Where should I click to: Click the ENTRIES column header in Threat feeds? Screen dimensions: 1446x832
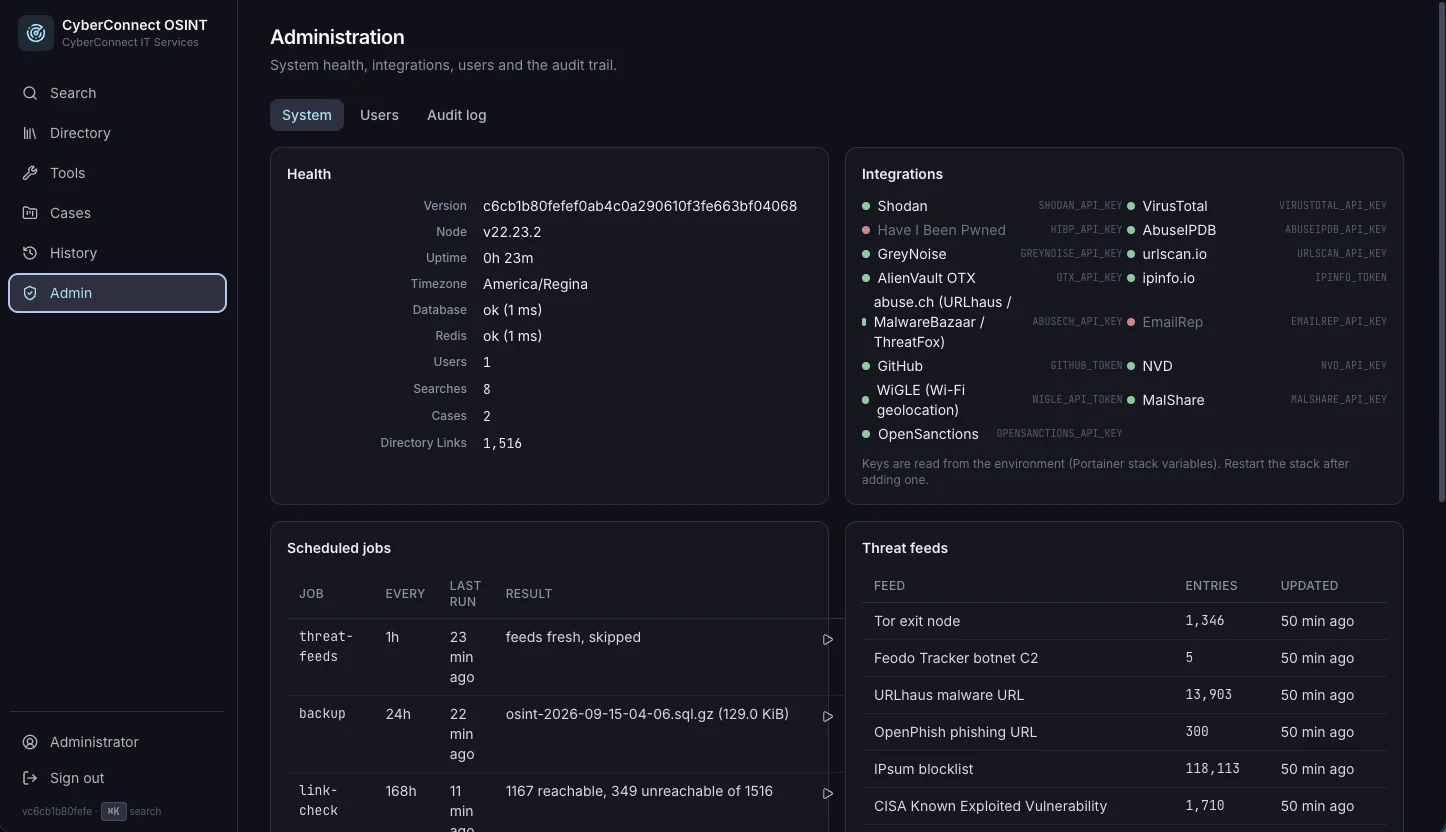[1211, 586]
